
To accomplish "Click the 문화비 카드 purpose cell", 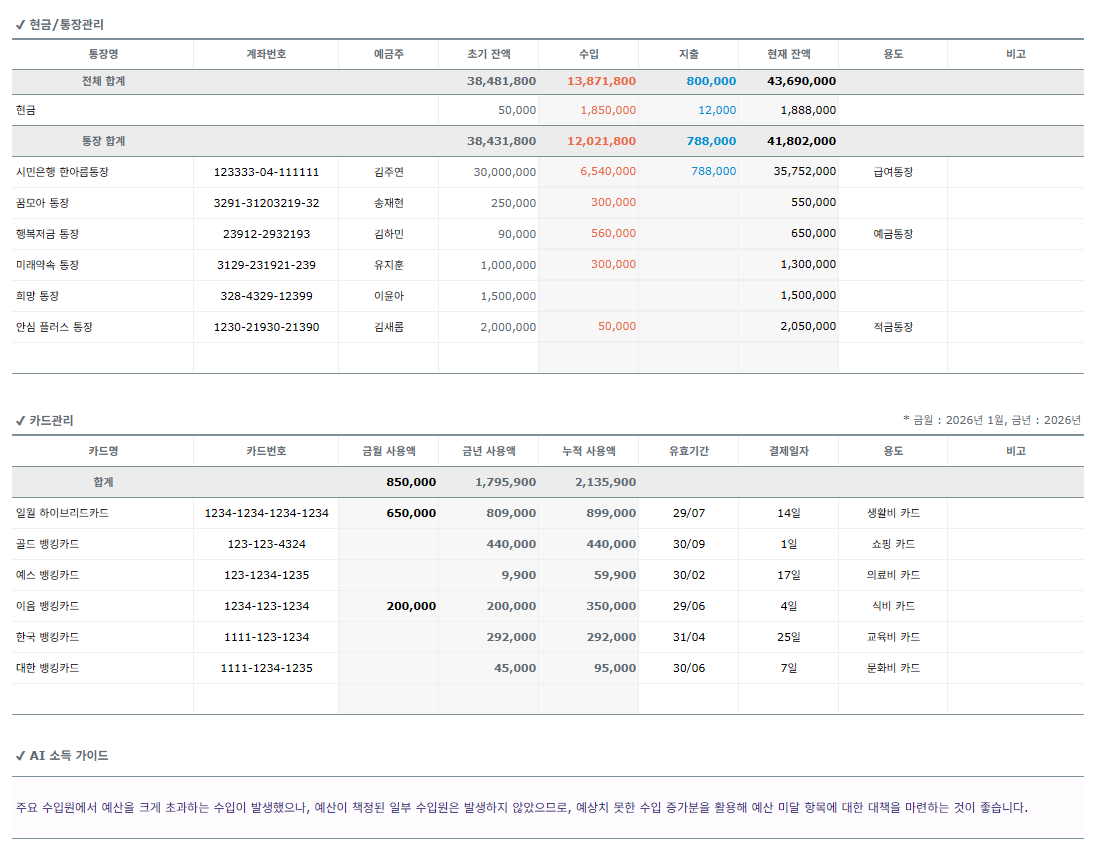I will click(x=893, y=668).
